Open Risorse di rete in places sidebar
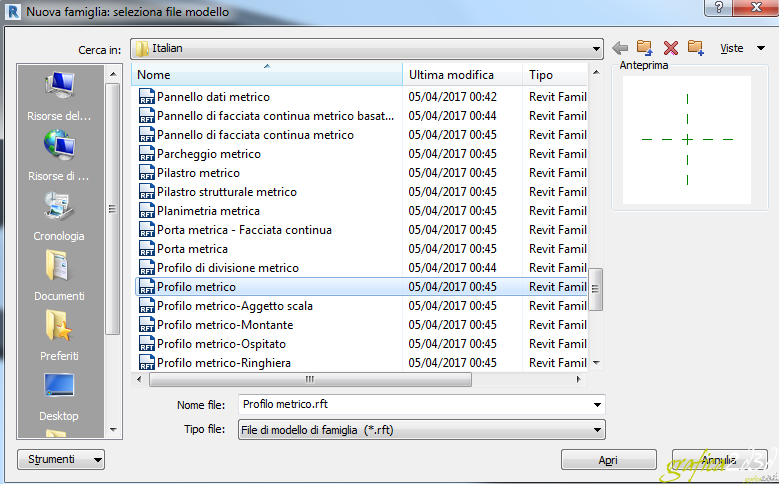 59,156
